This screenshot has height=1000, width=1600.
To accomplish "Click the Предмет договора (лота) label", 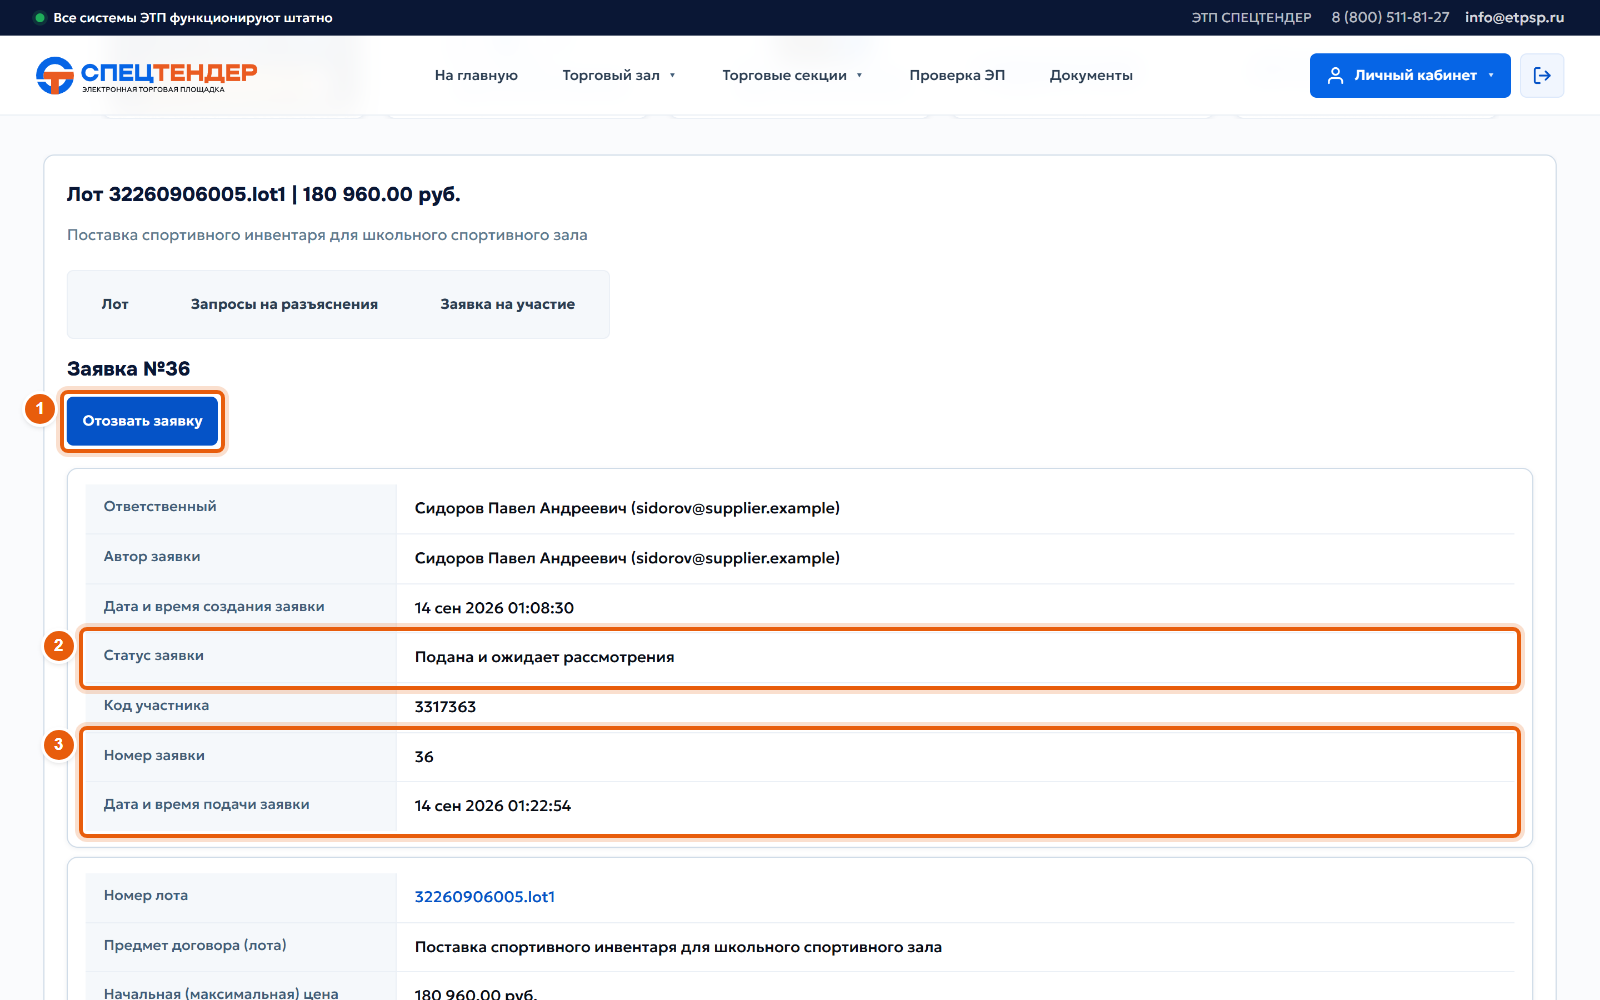I will coord(195,945).
